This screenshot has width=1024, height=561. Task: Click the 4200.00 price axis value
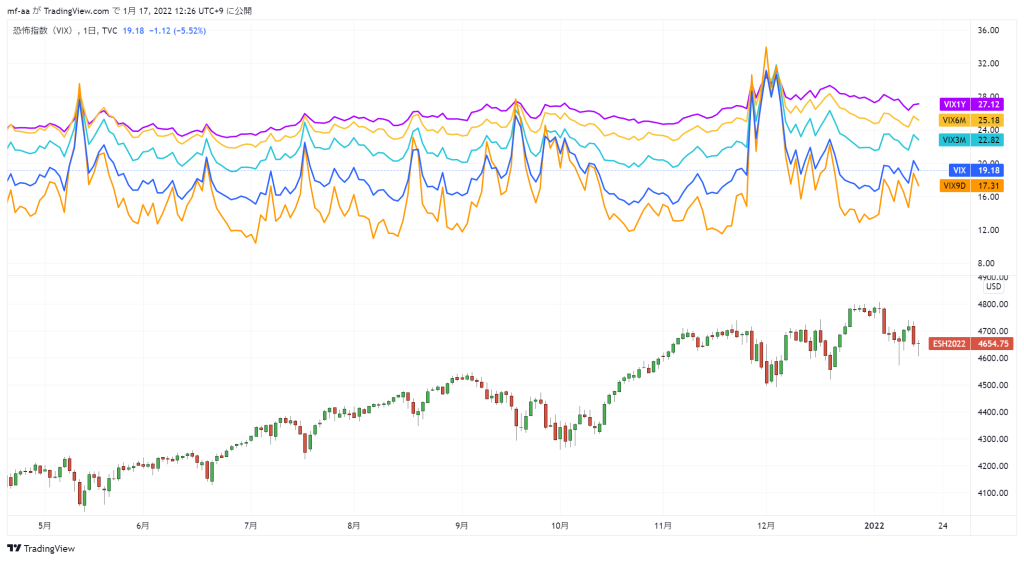[x=993, y=466]
